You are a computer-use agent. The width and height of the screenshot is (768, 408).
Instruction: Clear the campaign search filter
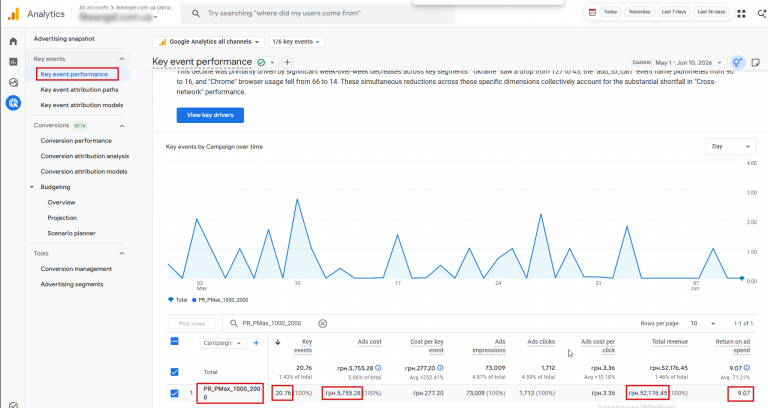click(322, 323)
